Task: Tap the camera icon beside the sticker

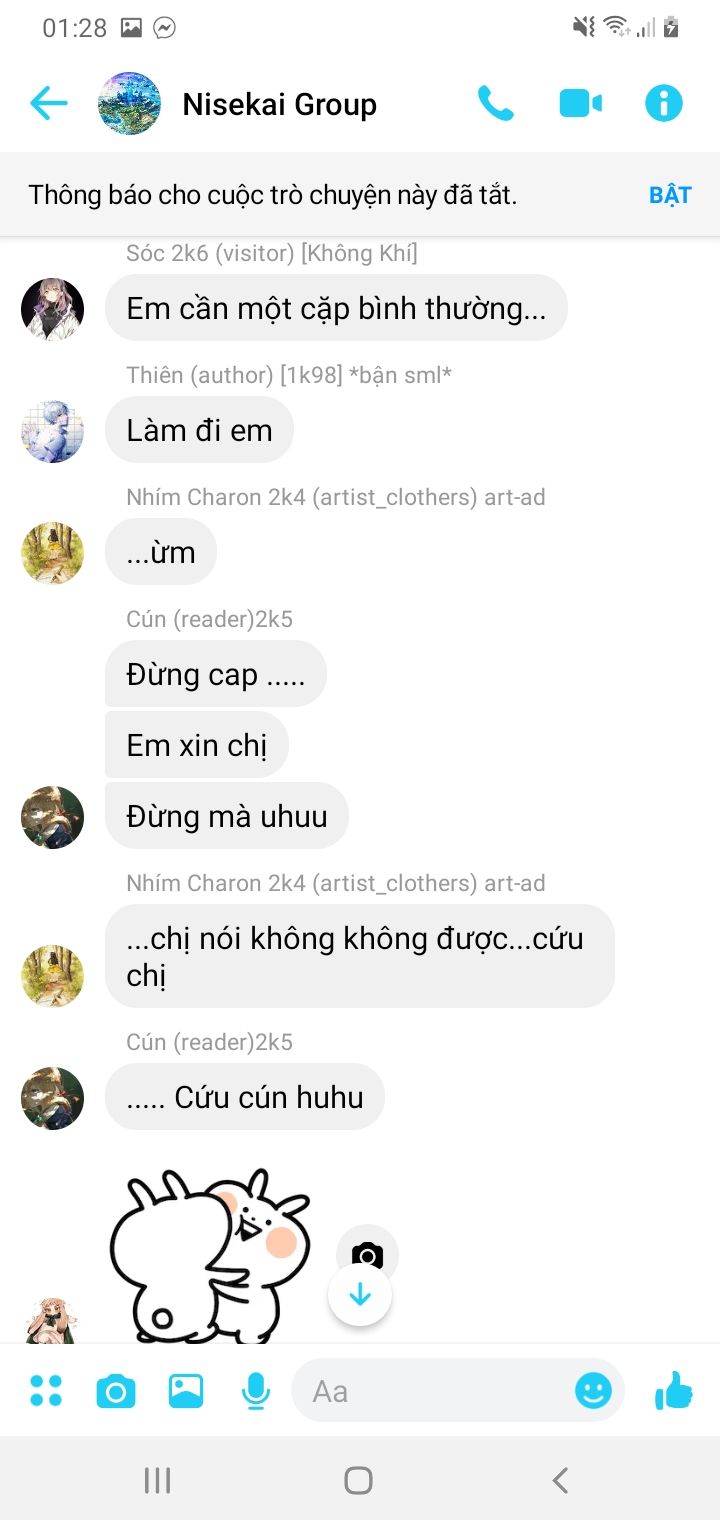Action: (x=367, y=1254)
